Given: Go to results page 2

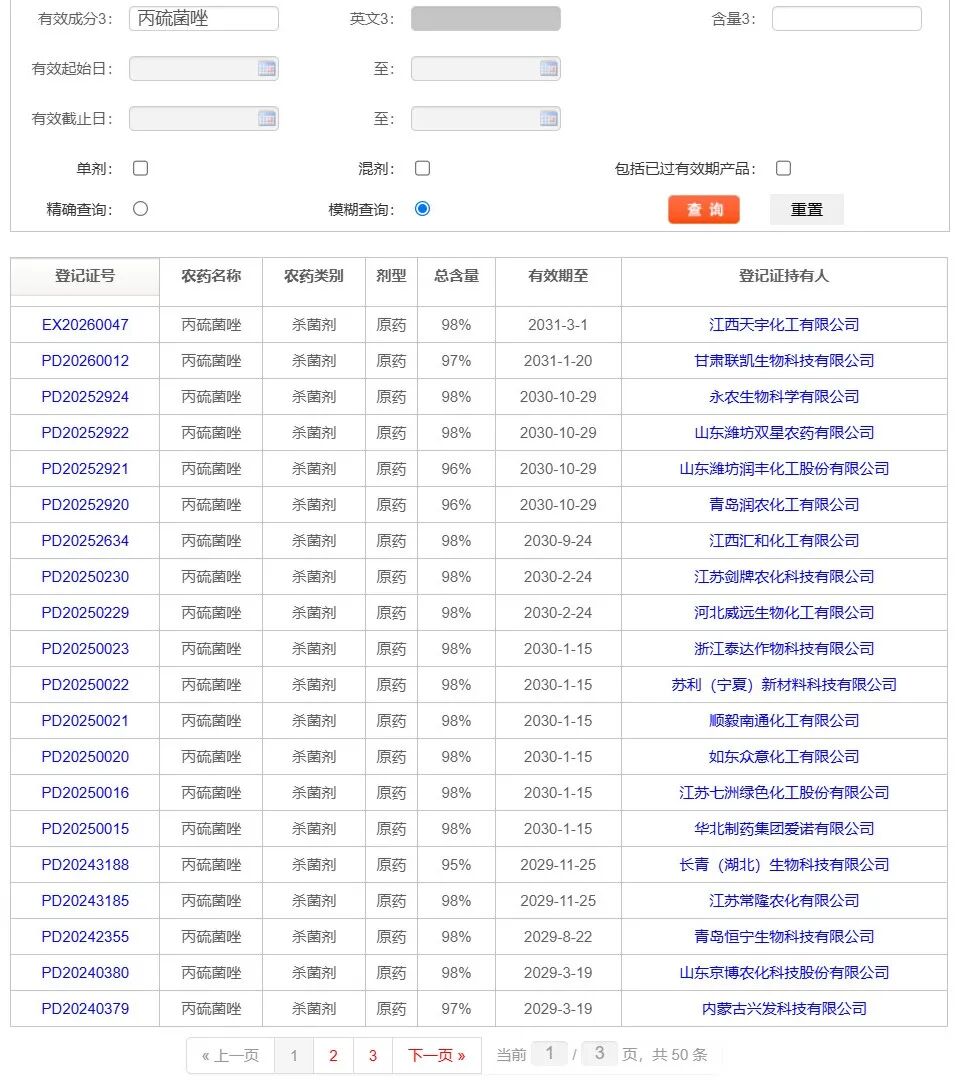Looking at the screenshot, I should point(334,1055).
